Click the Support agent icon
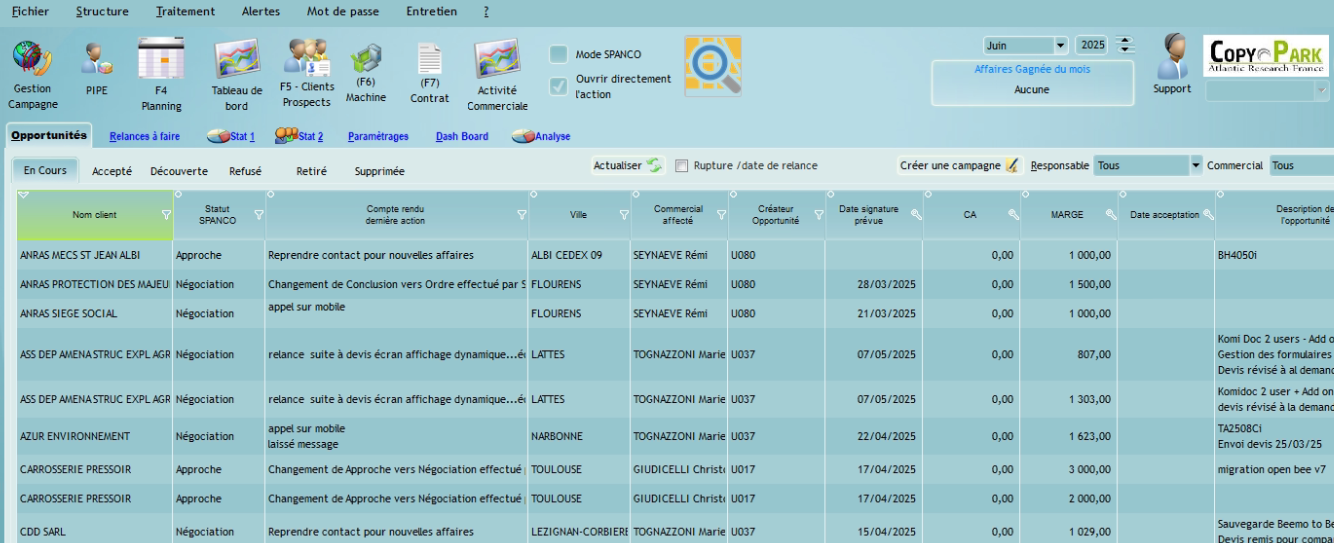 (x=1172, y=56)
